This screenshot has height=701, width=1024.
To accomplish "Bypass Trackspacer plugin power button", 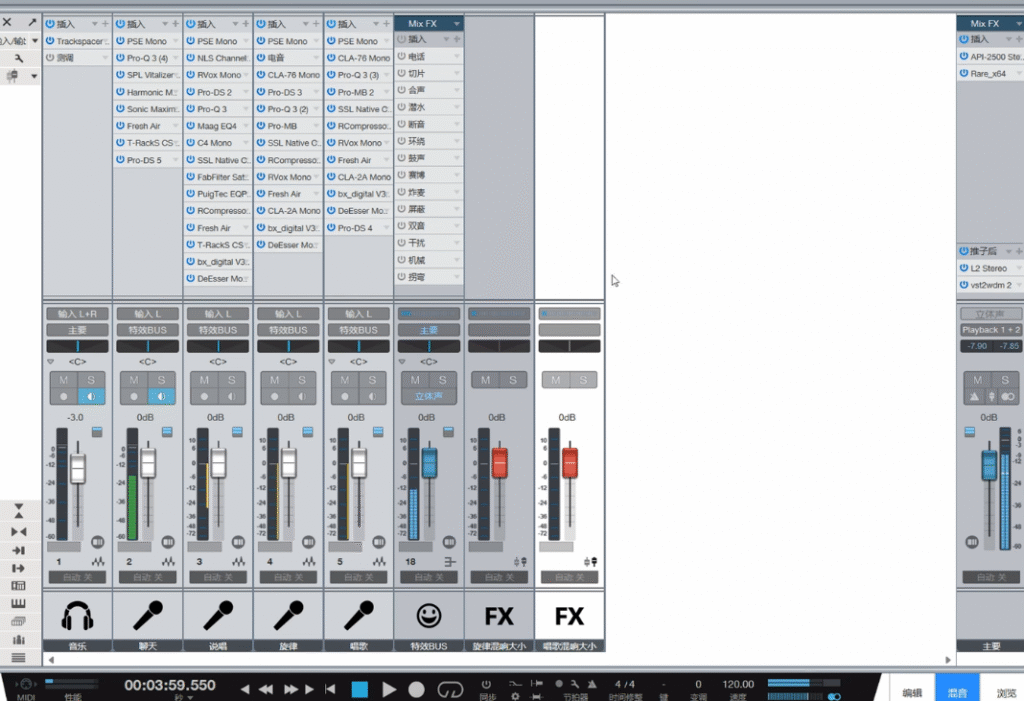I will (50, 41).
